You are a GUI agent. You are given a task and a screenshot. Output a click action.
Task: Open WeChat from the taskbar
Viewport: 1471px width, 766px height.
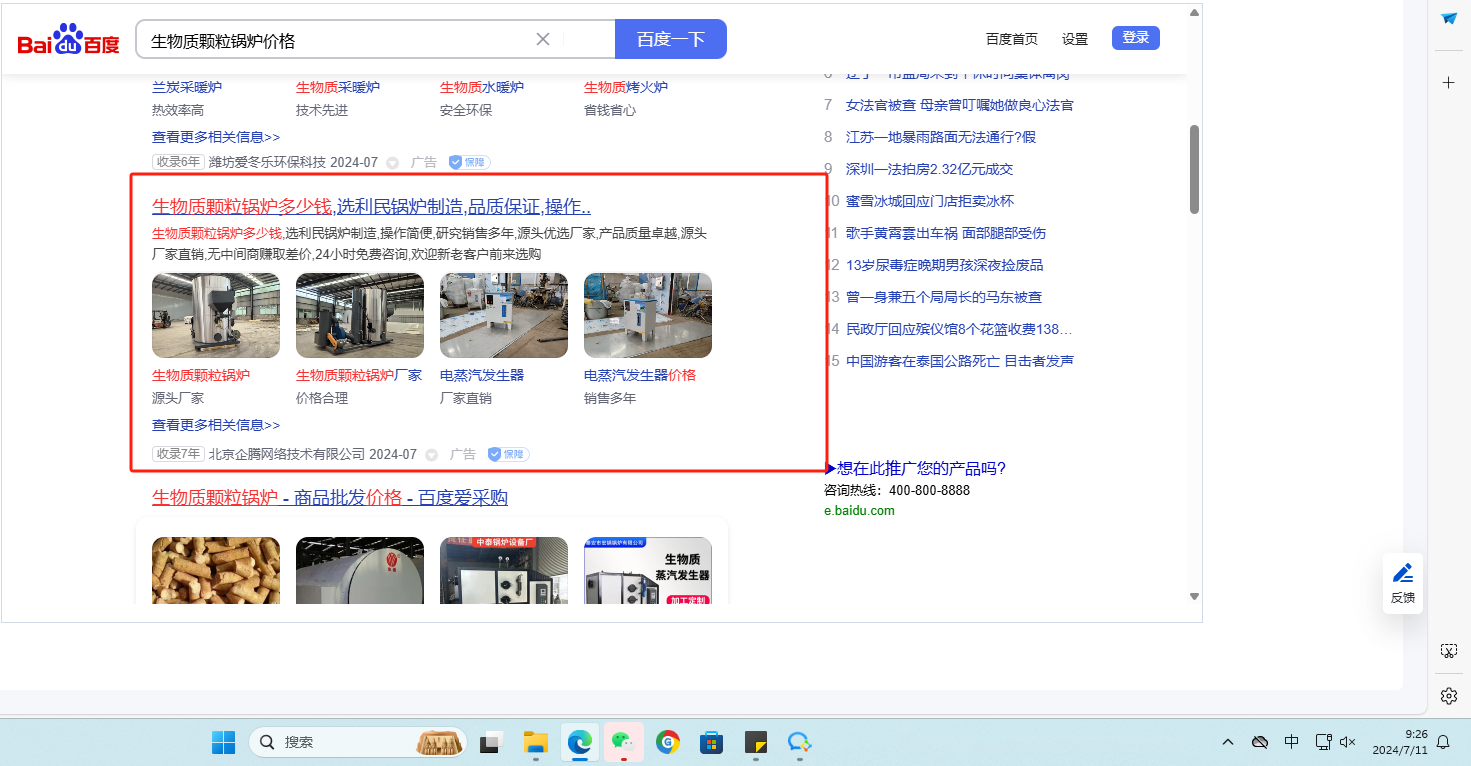[623, 742]
